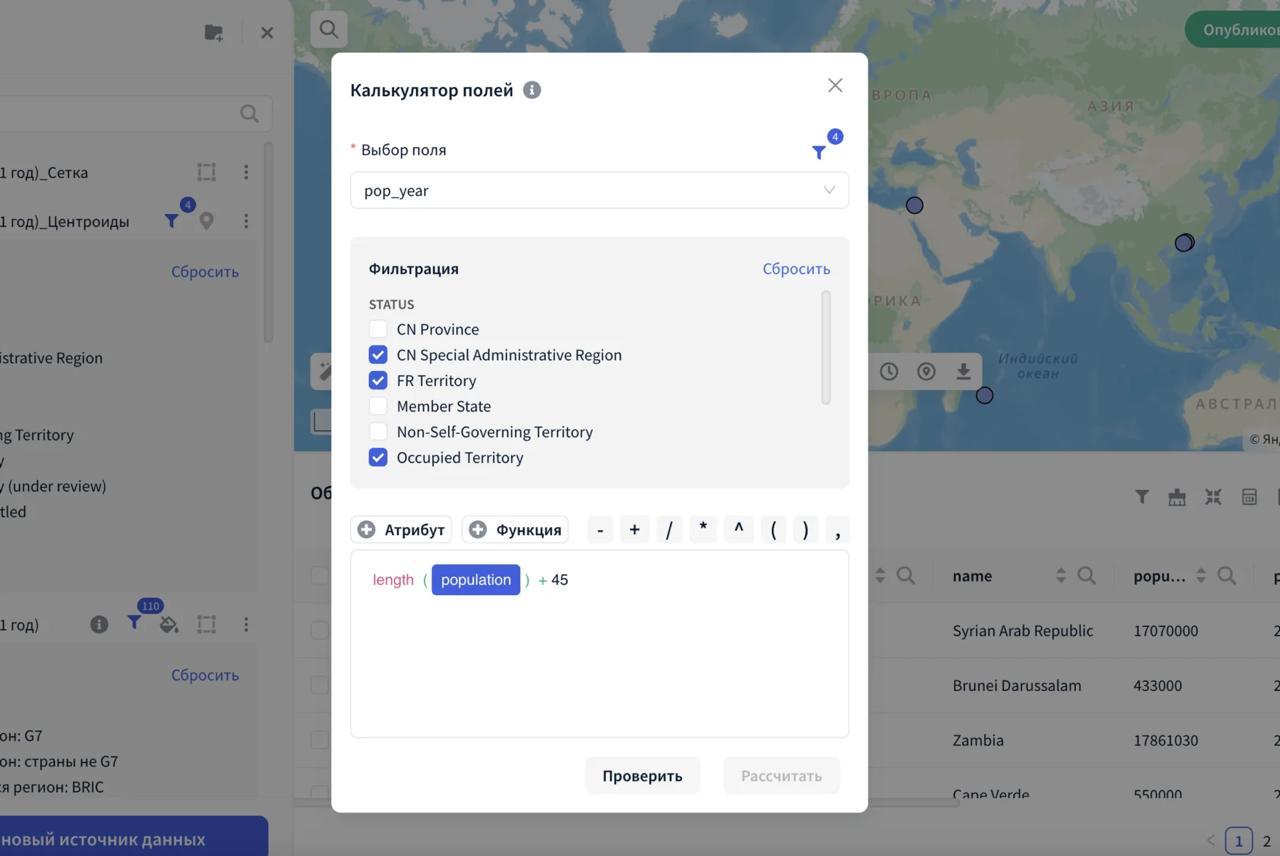Screen dimensions: 1280x856
Task: Search within the popu... column
Action: point(1226,576)
